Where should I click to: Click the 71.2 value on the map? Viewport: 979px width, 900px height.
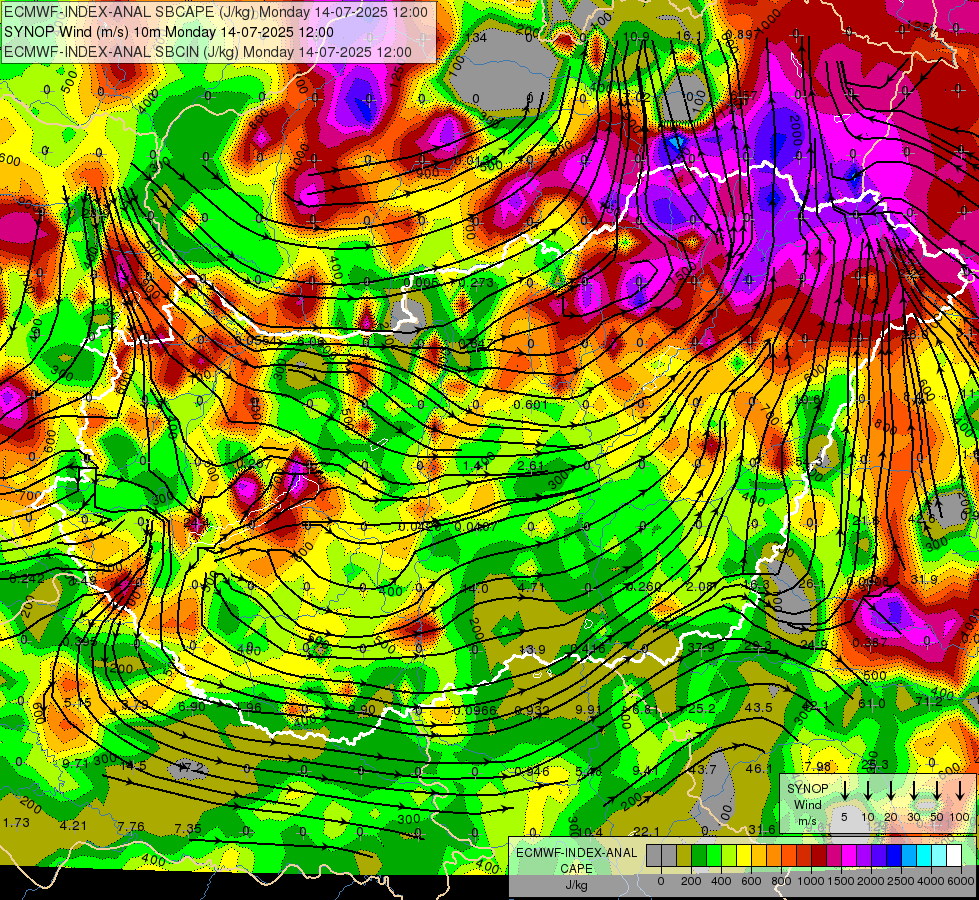click(928, 702)
